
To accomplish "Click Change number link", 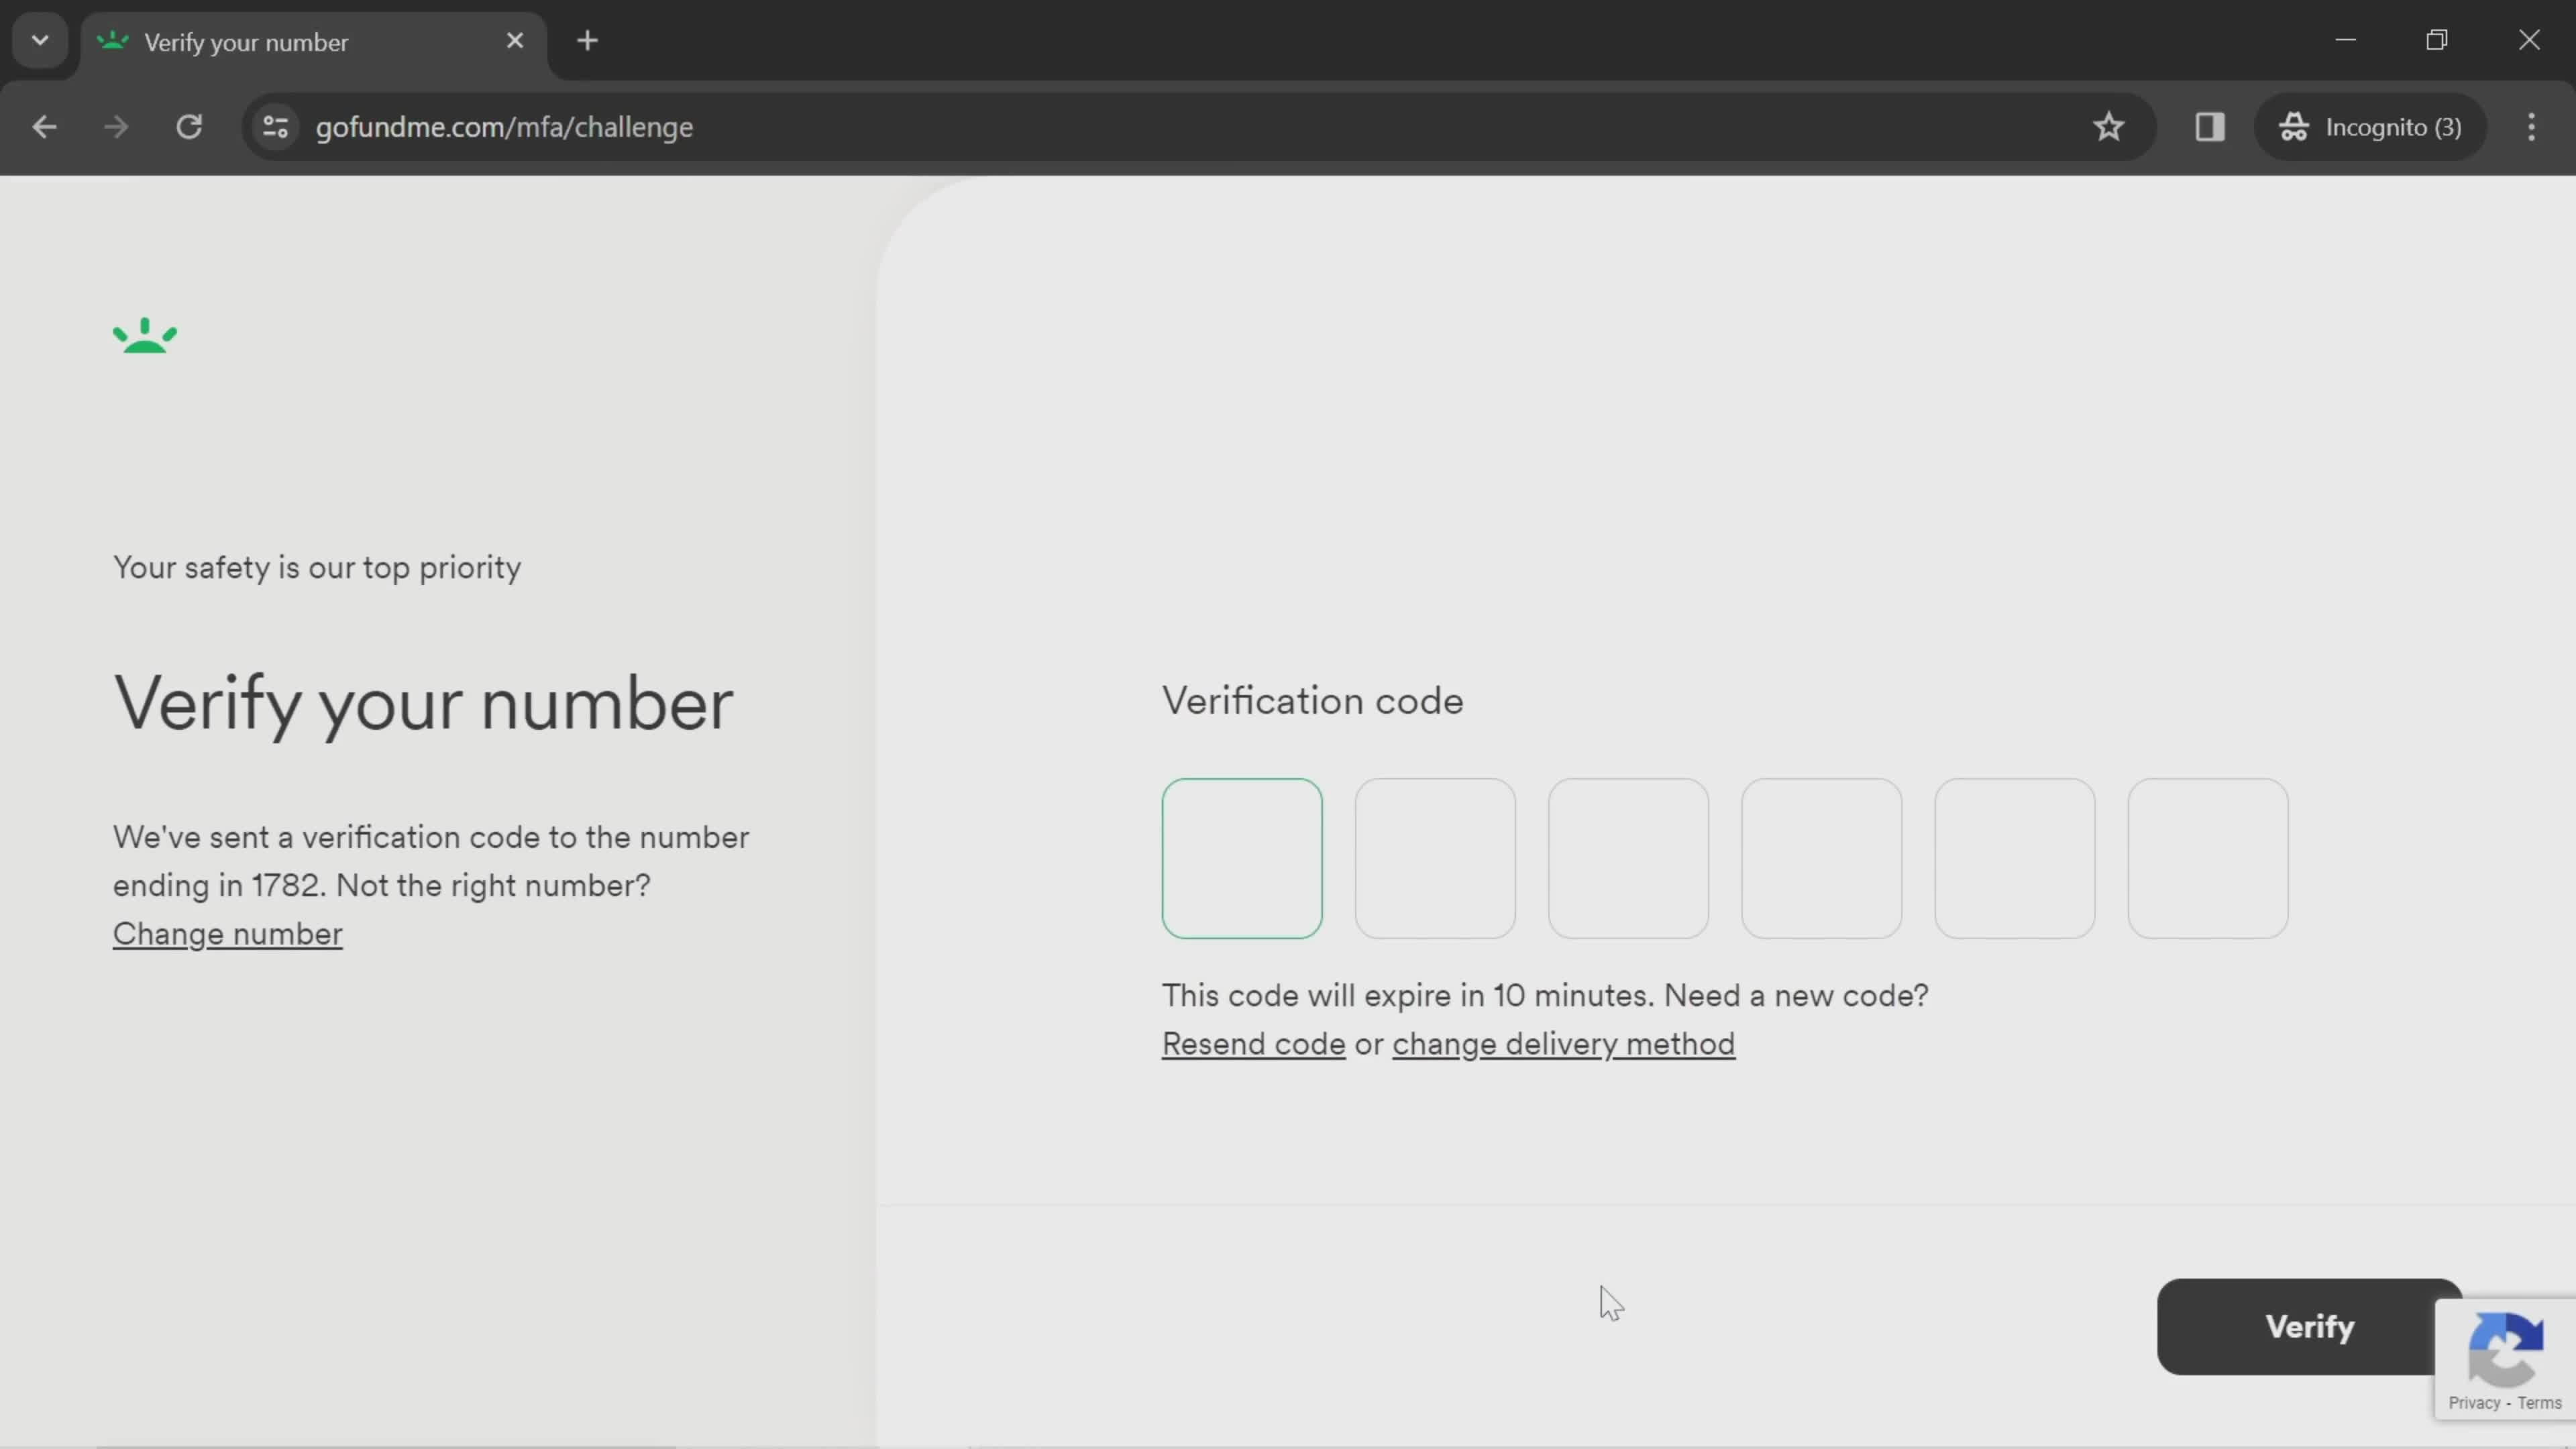I will (227, 932).
